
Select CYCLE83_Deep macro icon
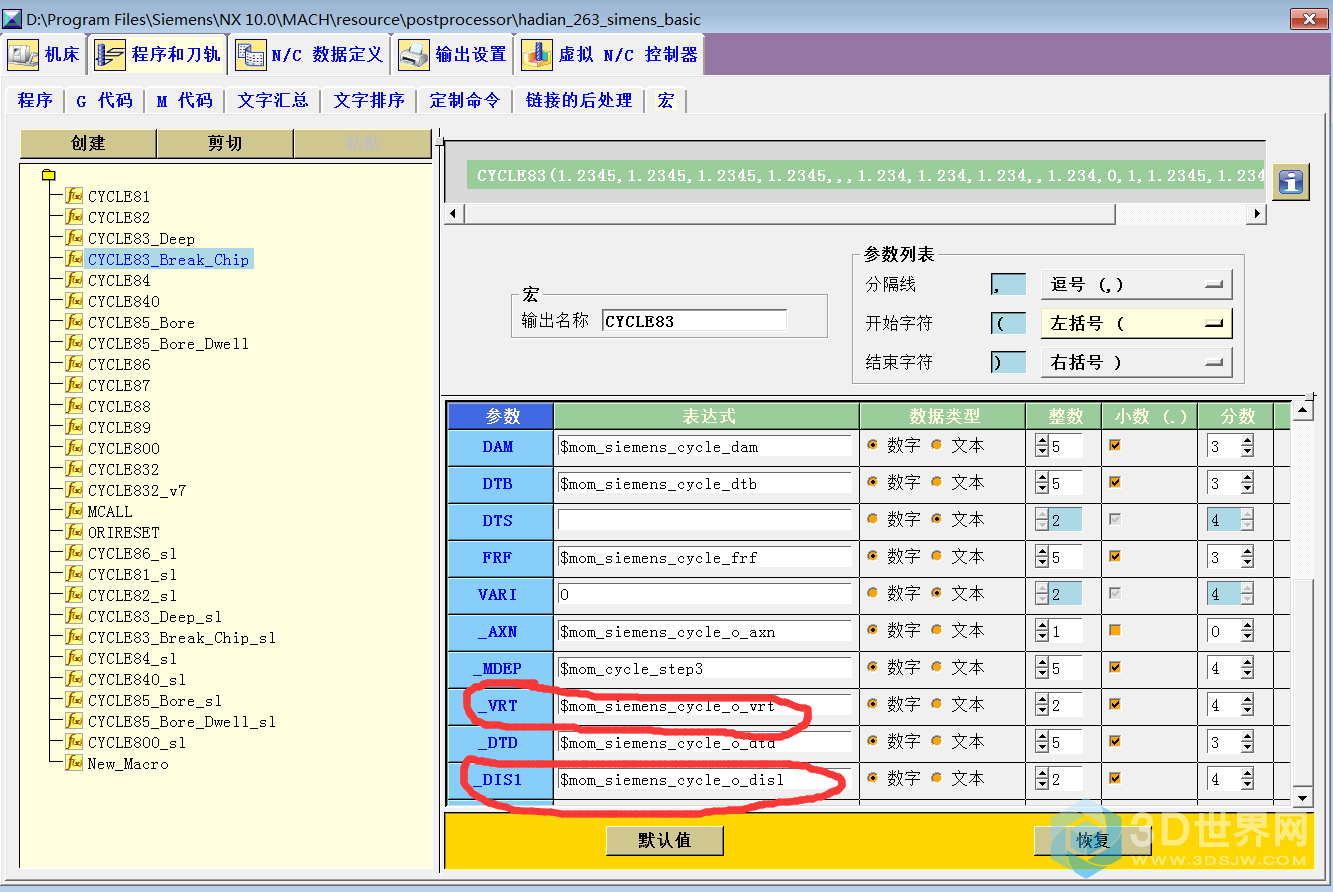click(74, 238)
